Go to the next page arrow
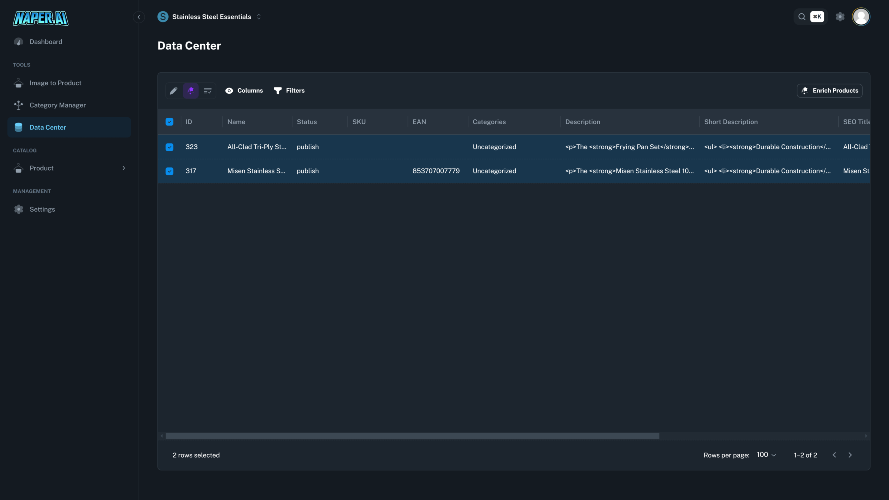Image resolution: width=889 pixels, height=500 pixels. pos(850,455)
